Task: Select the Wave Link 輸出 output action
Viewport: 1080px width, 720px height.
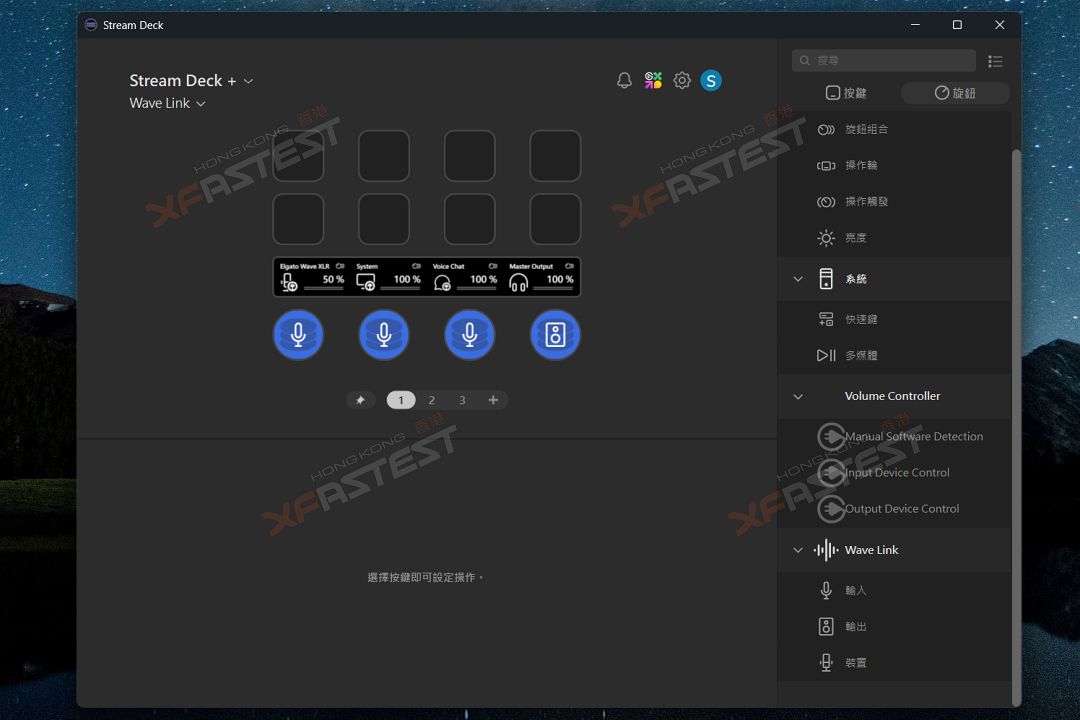Action: 894,626
